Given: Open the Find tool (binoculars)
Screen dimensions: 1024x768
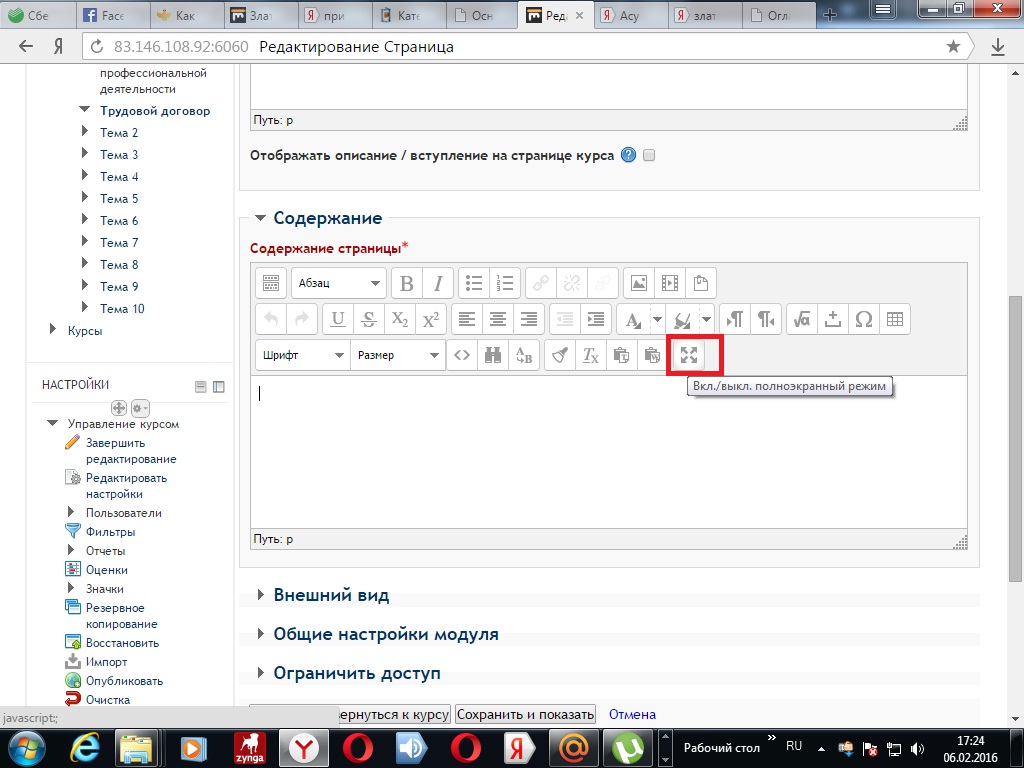Looking at the screenshot, I should click(x=493, y=355).
